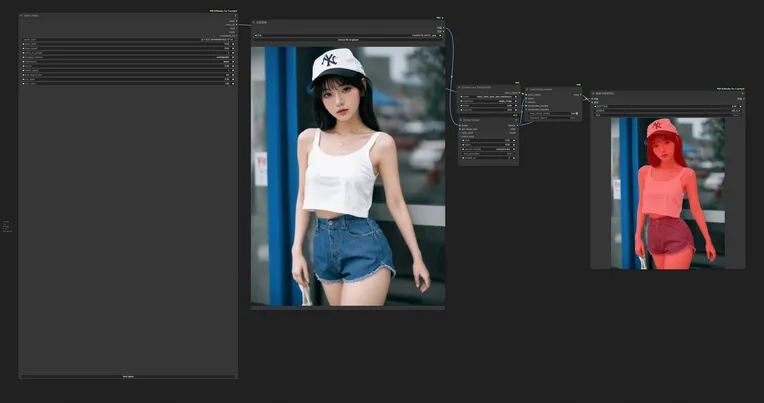Click the first value widget in the red-mask preview node

[x=667, y=106]
